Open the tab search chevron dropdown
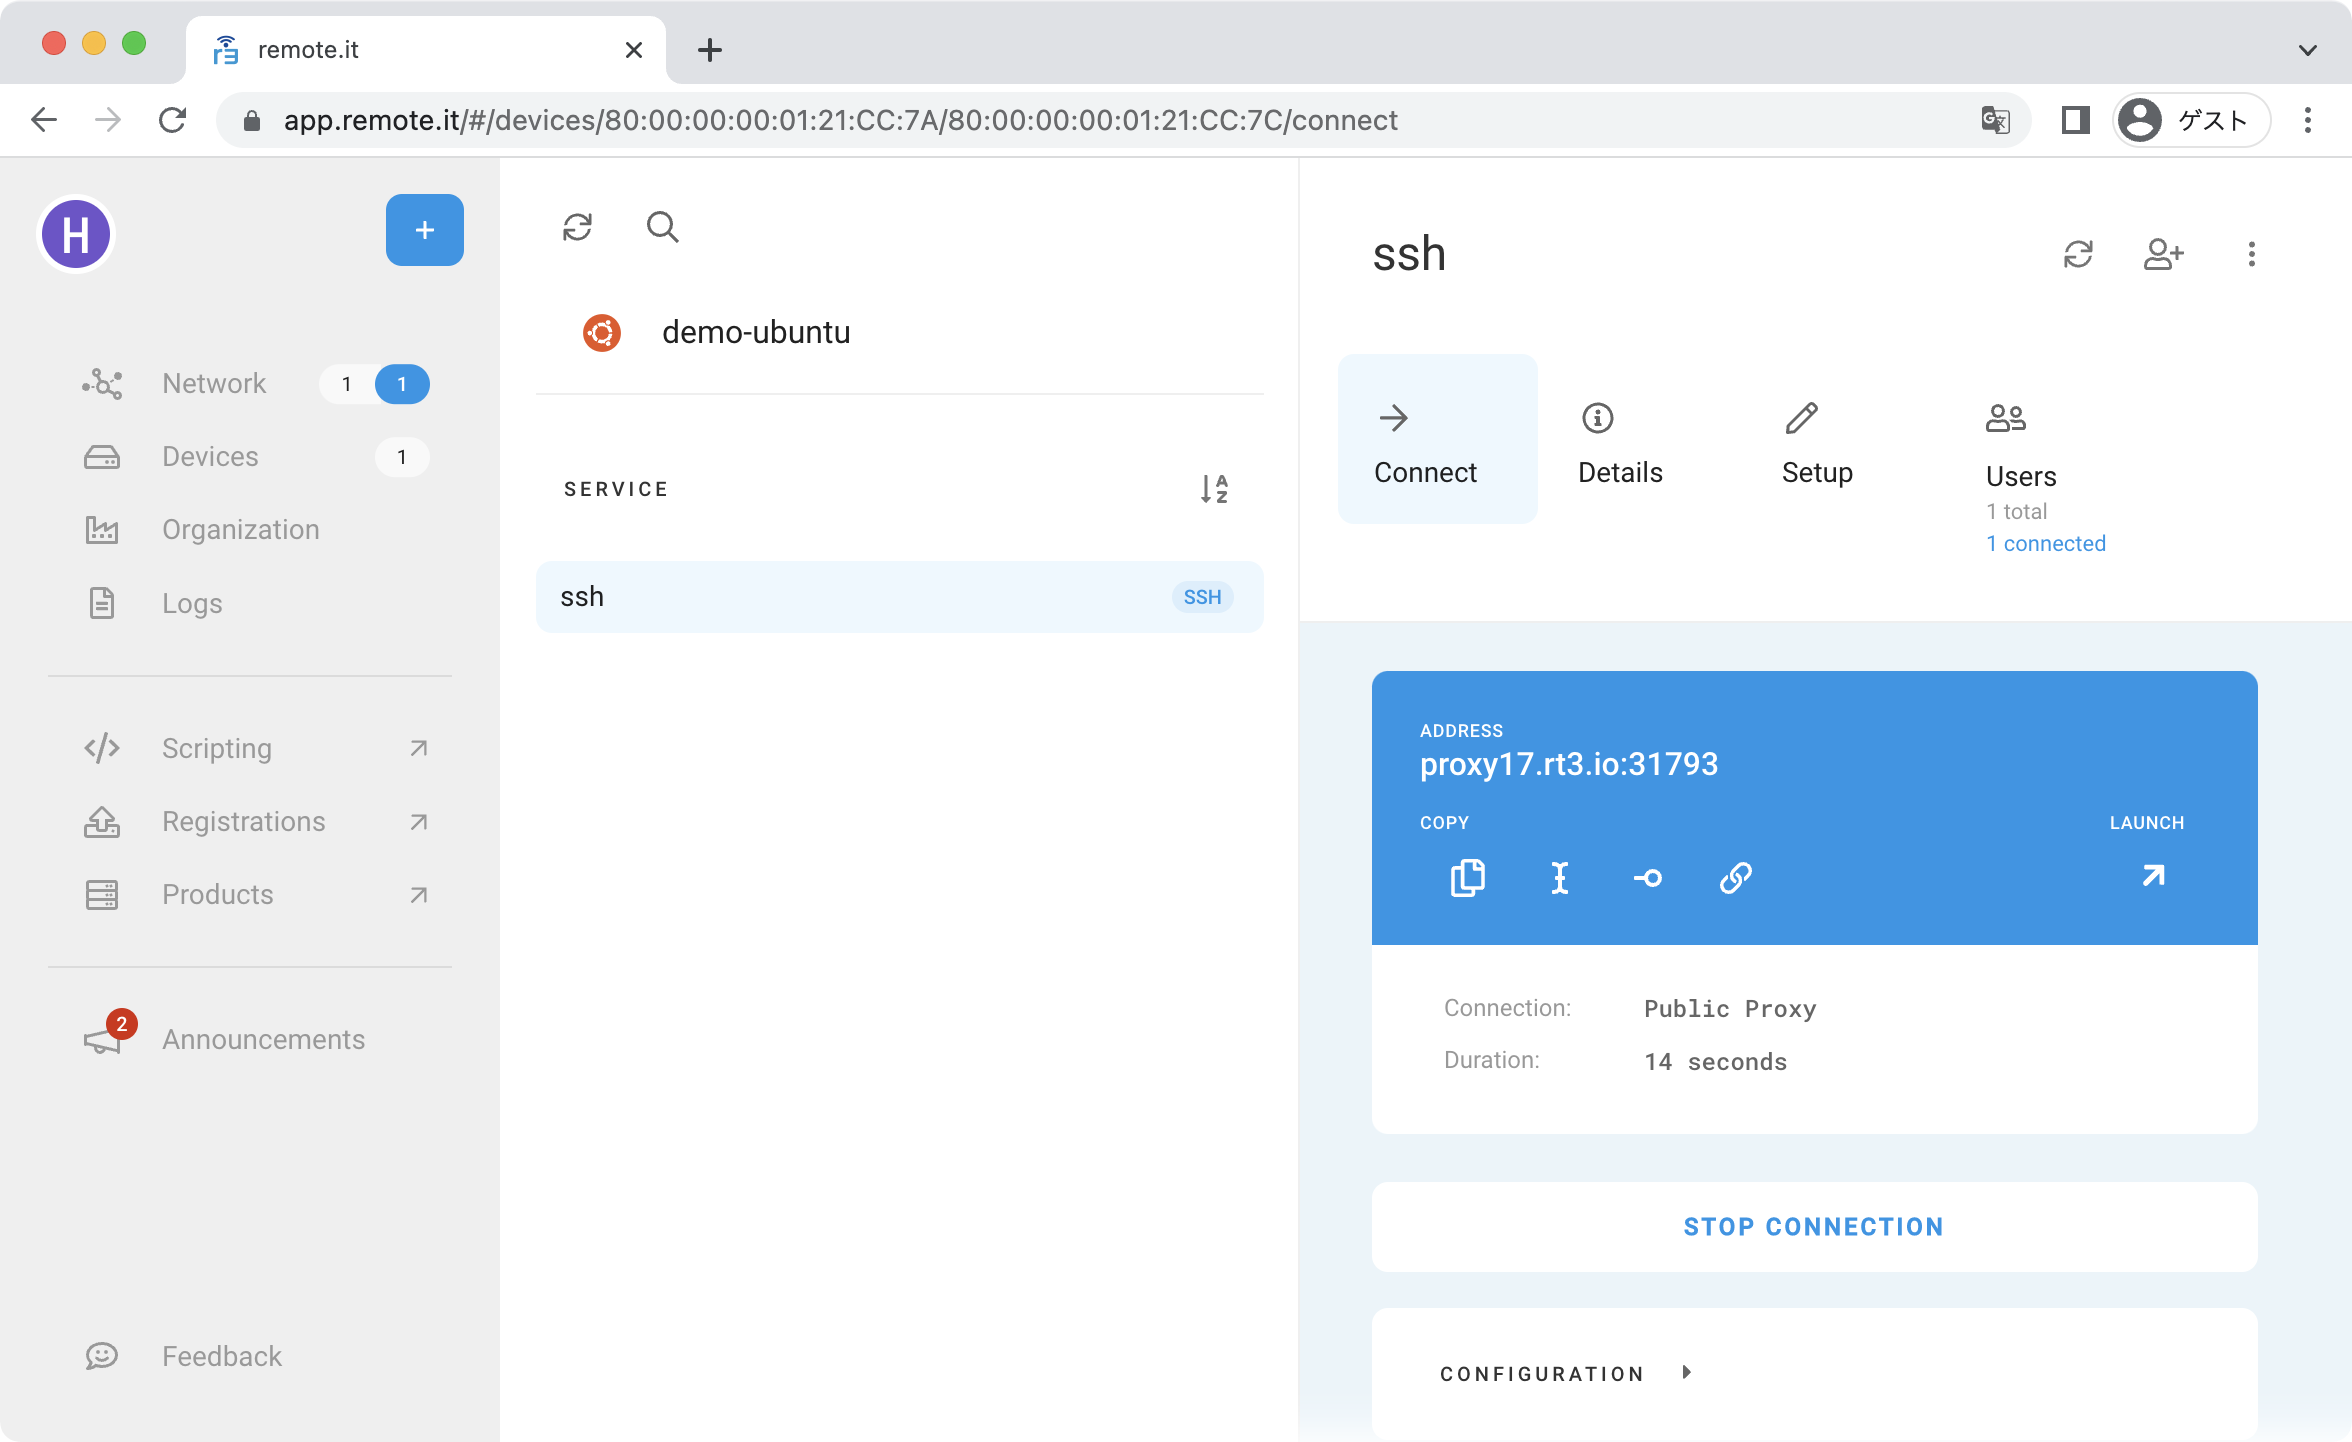This screenshot has height=1442, width=2352. point(2308,50)
